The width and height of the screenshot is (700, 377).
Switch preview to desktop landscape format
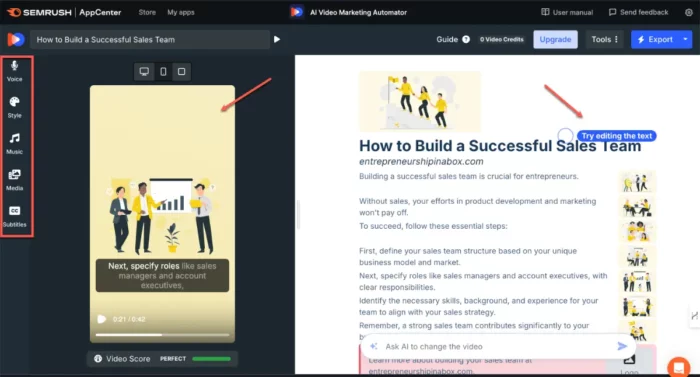coord(144,71)
